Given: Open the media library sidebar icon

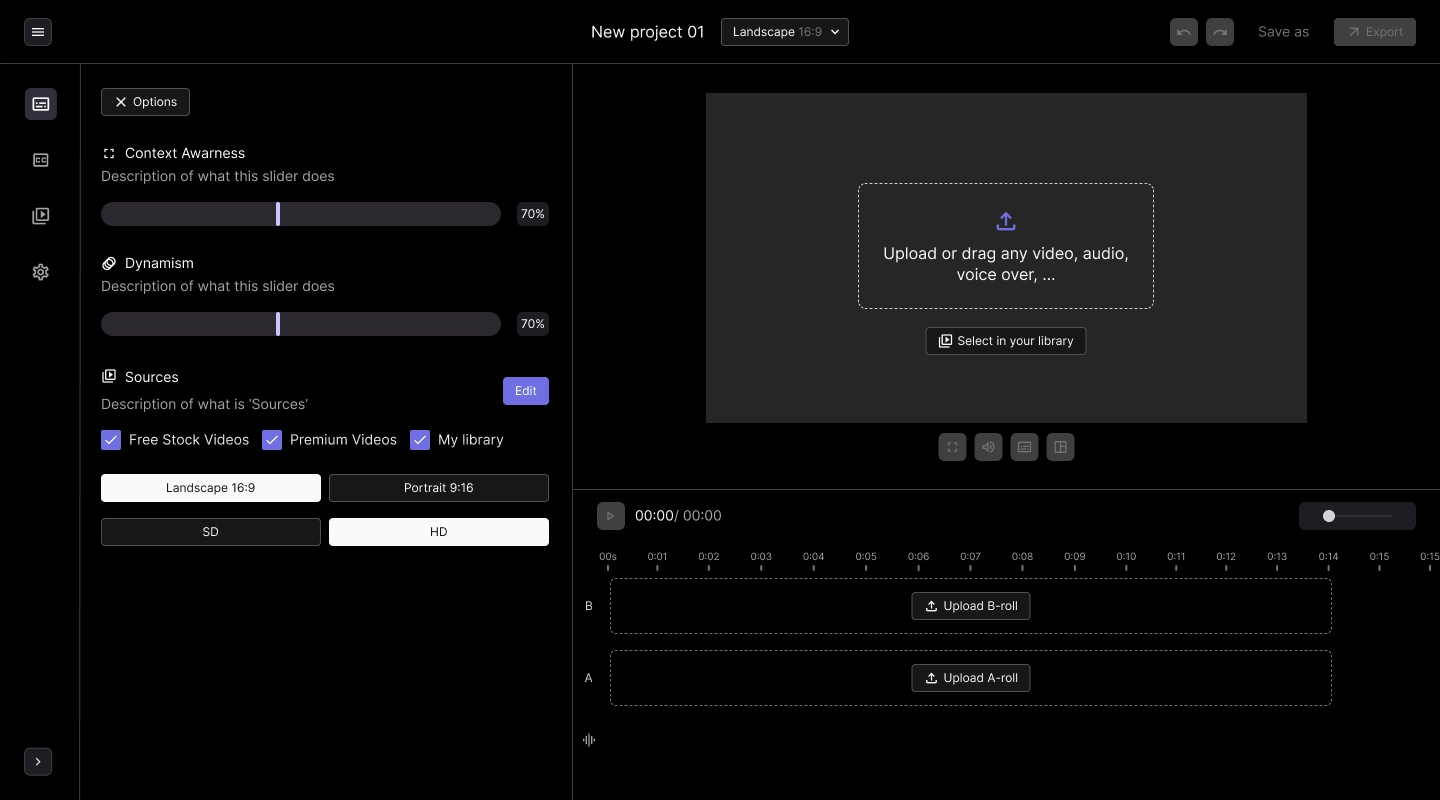Looking at the screenshot, I should coord(41,216).
